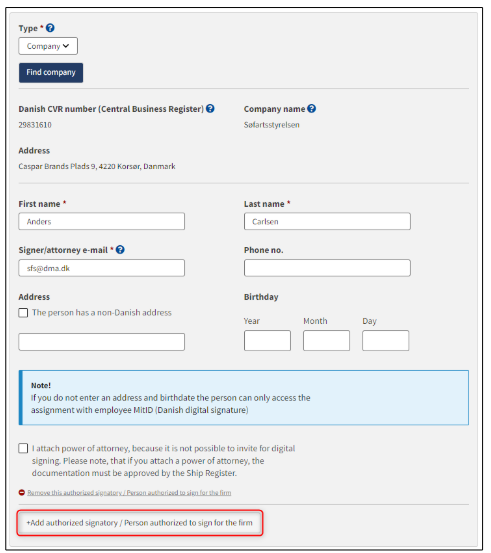Open help icon for Signer/attorney e-mail
The width and height of the screenshot is (491, 553).
(x=120, y=250)
